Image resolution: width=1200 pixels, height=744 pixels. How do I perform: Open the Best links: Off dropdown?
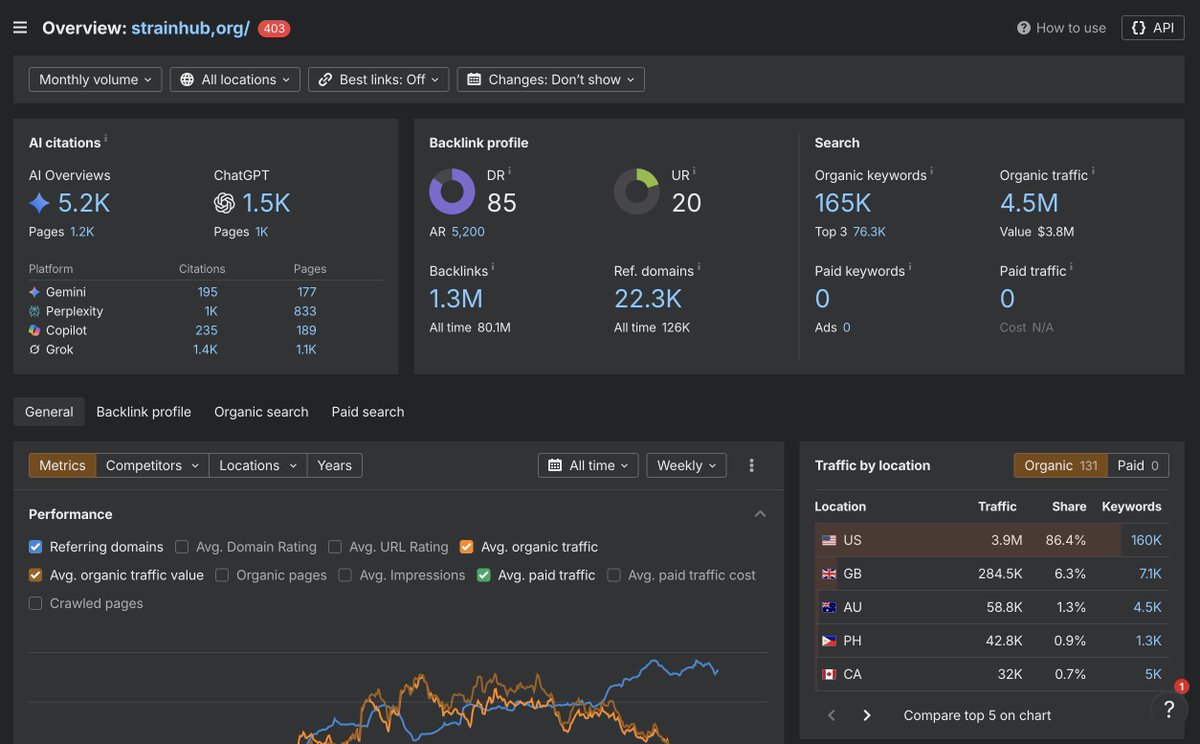tap(378, 79)
